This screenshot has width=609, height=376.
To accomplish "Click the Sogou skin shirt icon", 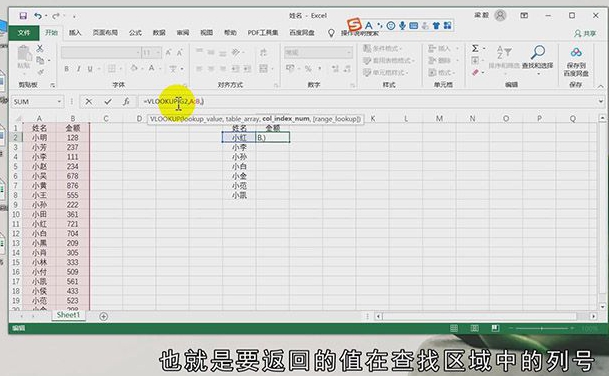I will pyautogui.click(x=436, y=26).
